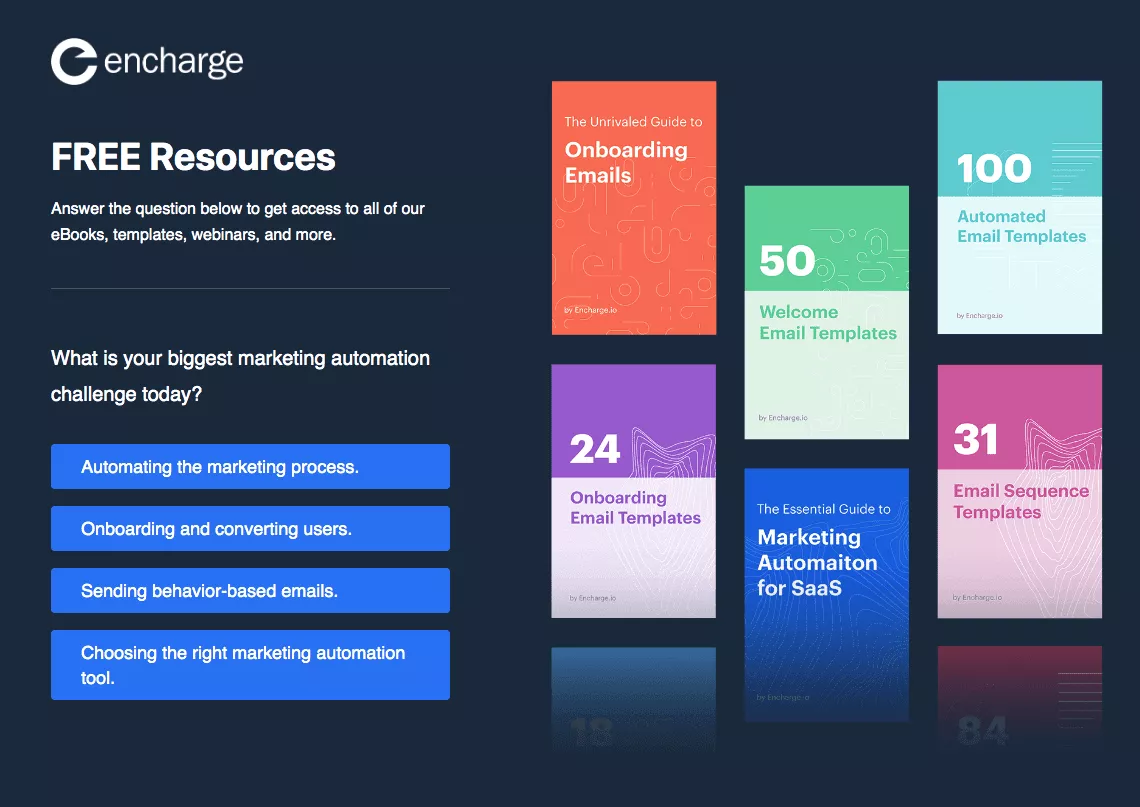Click the 'Answer the question below' description text
This screenshot has width=1140, height=807.
[x=238, y=222]
